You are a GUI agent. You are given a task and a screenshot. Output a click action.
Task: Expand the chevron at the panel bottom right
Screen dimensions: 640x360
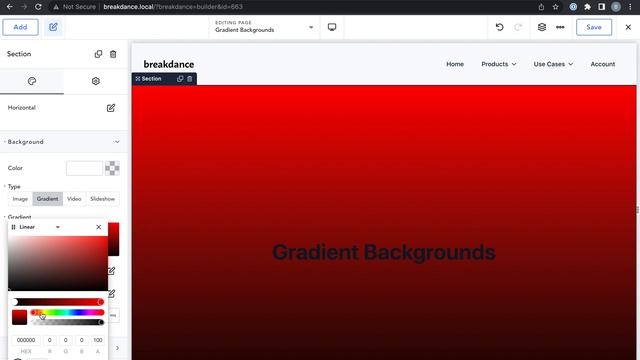[x=118, y=348]
